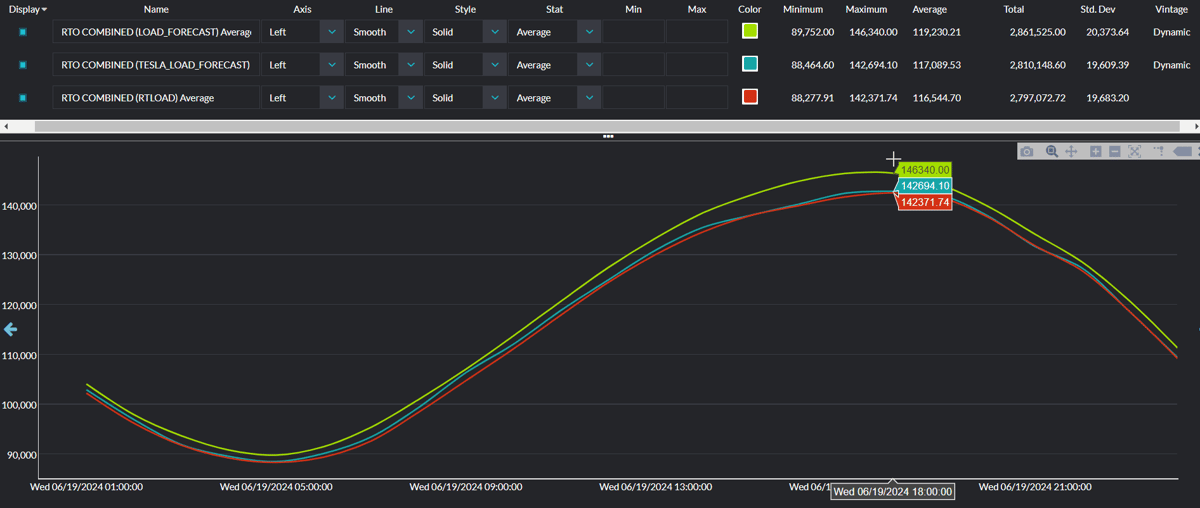The width and height of the screenshot is (1200, 508).
Task: Click the left arrow of horizontal scrollbar
Action: (6, 127)
